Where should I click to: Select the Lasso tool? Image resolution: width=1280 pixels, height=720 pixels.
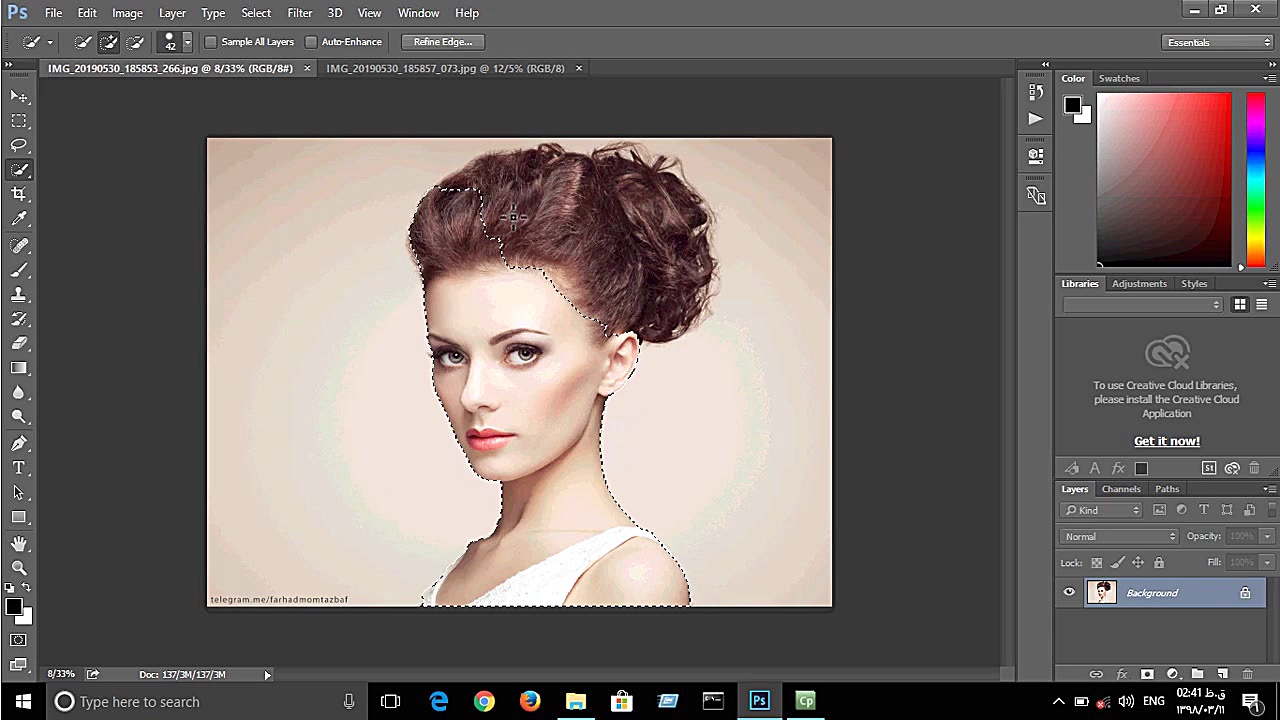pos(19,145)
